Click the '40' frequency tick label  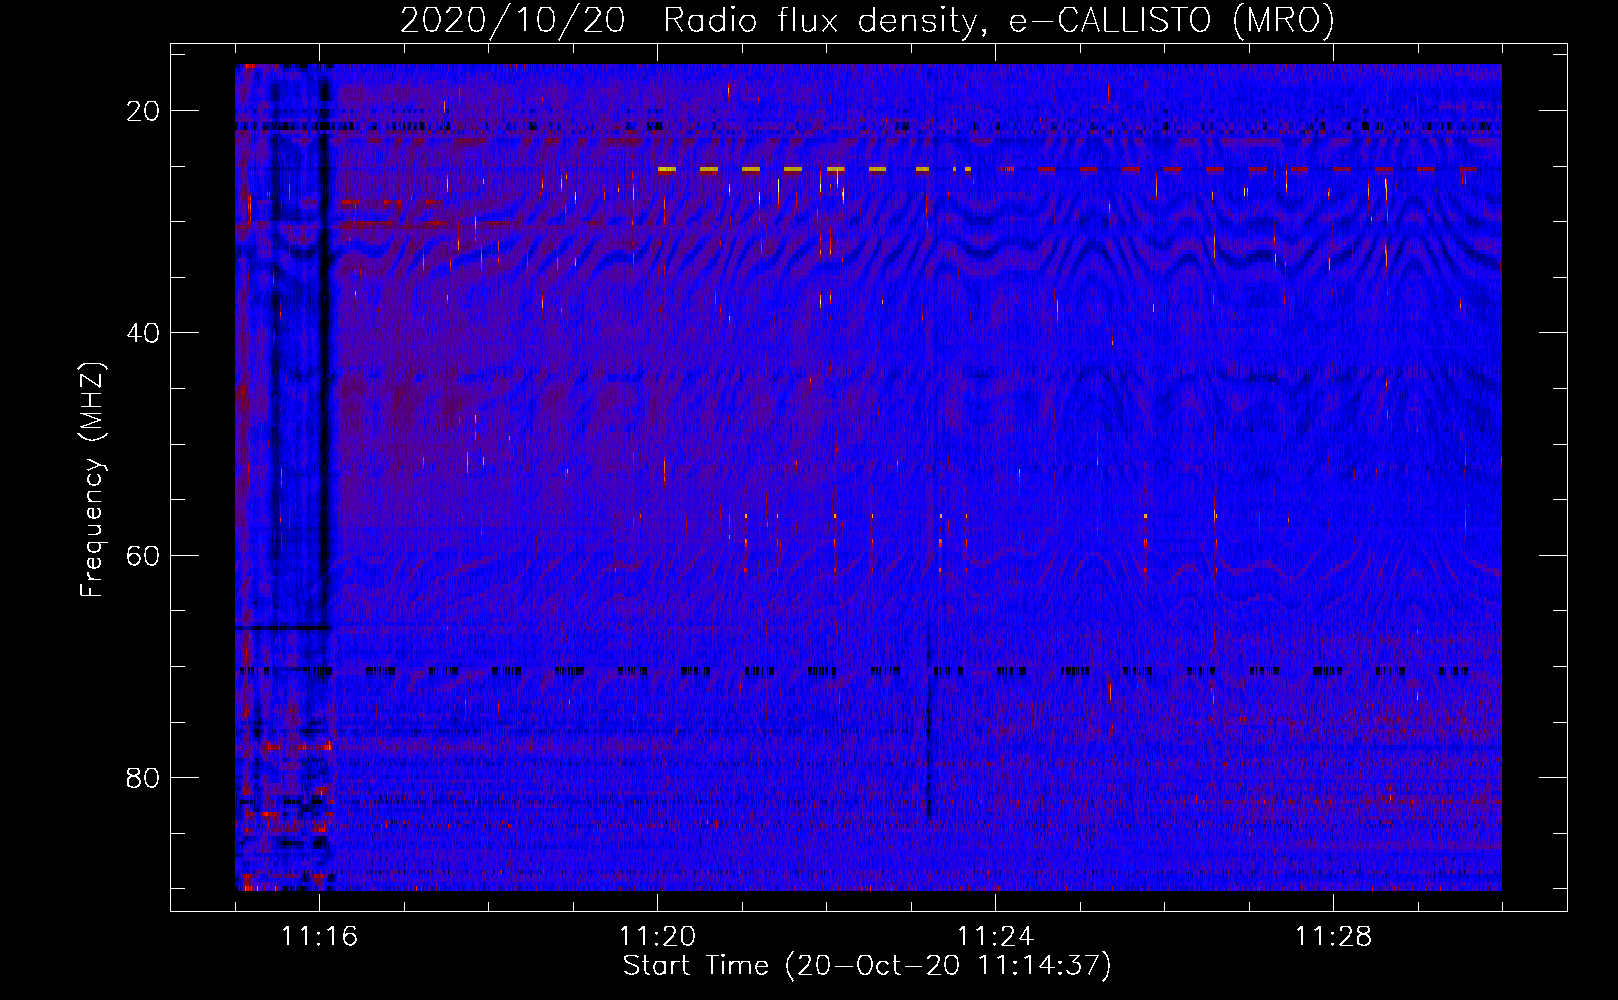click(144, 333)
